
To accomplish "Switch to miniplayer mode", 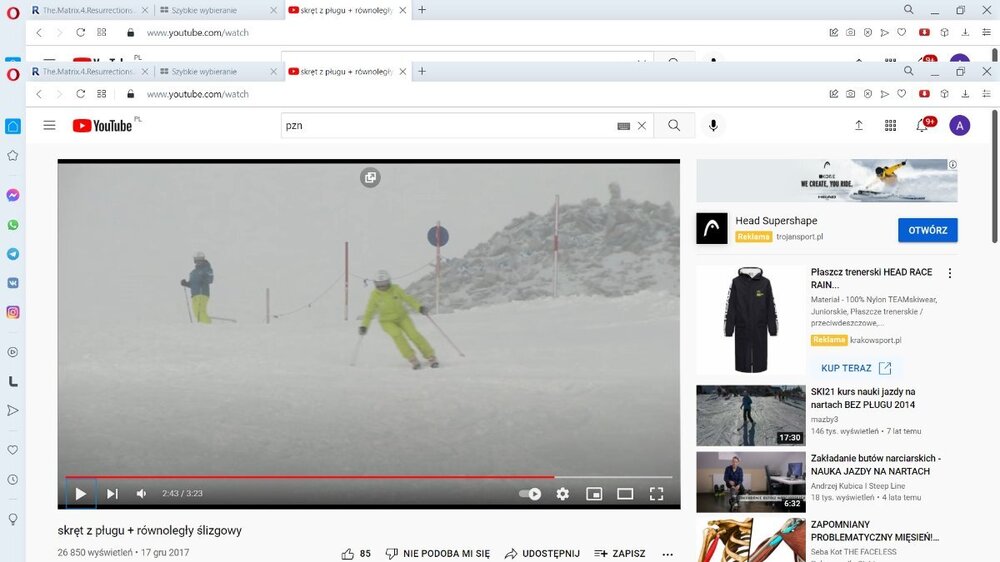I will click(594, 494).
